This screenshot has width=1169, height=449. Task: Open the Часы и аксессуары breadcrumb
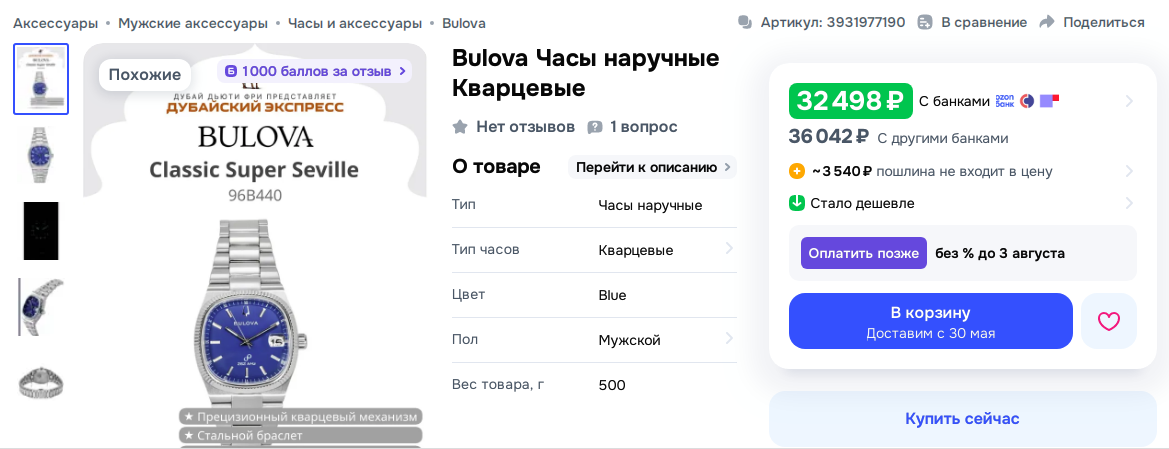[x=355, y=23]
